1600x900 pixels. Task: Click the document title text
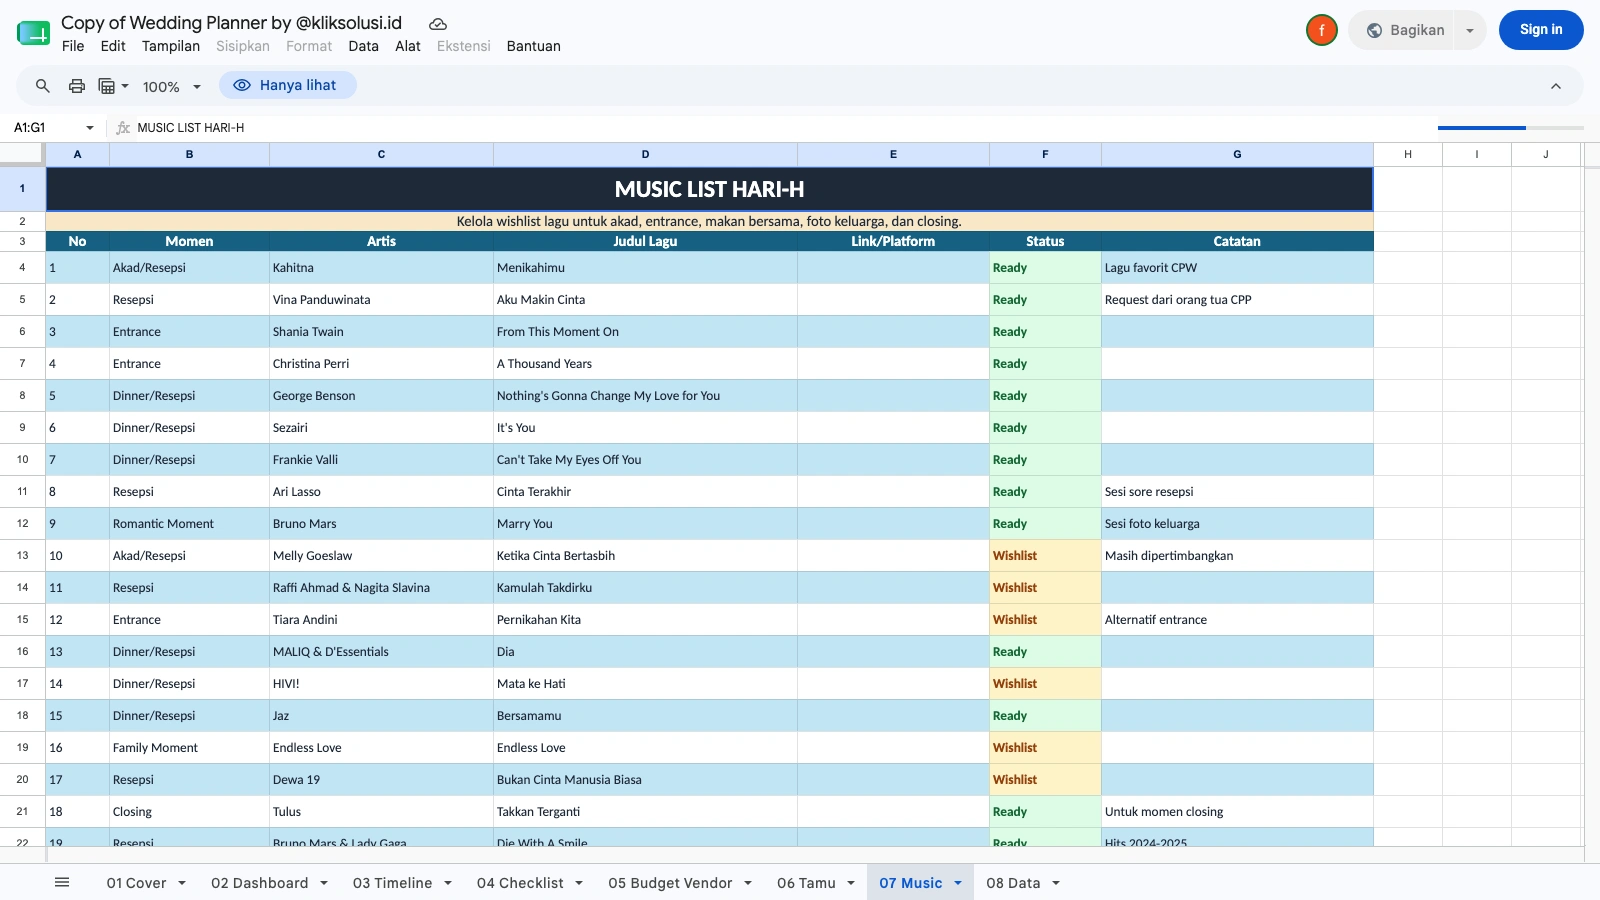pyautogui.click(x=231, y=22)
